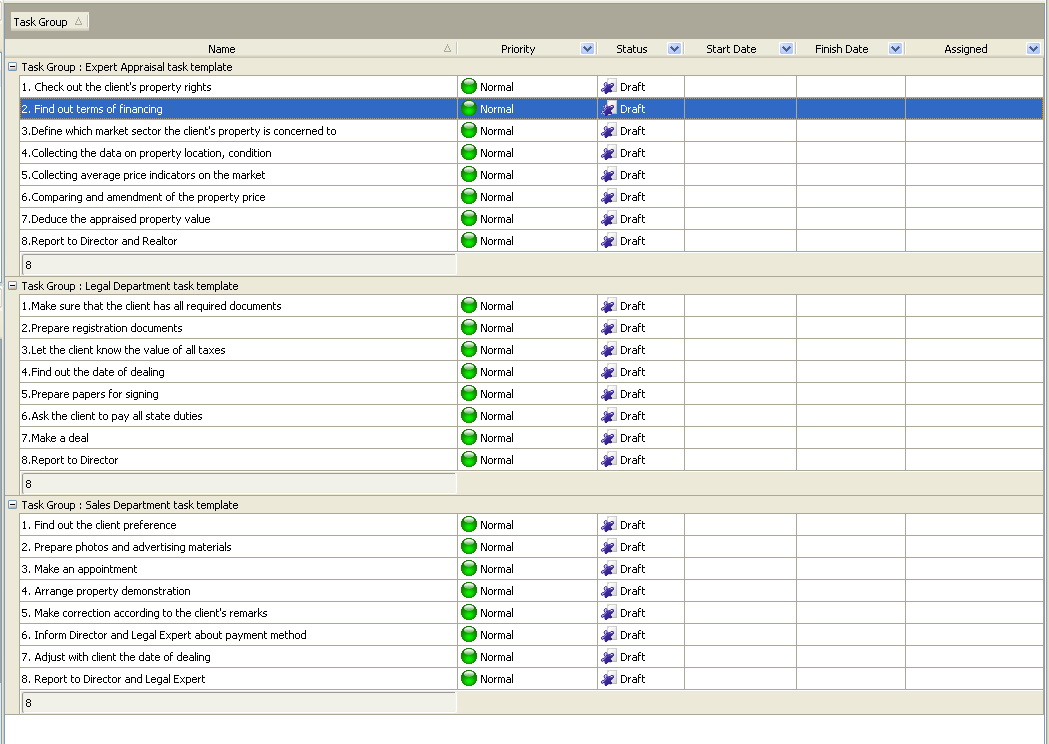Open the Priority column filter dropdown
1049x744 pixels.
pos(586,49)
